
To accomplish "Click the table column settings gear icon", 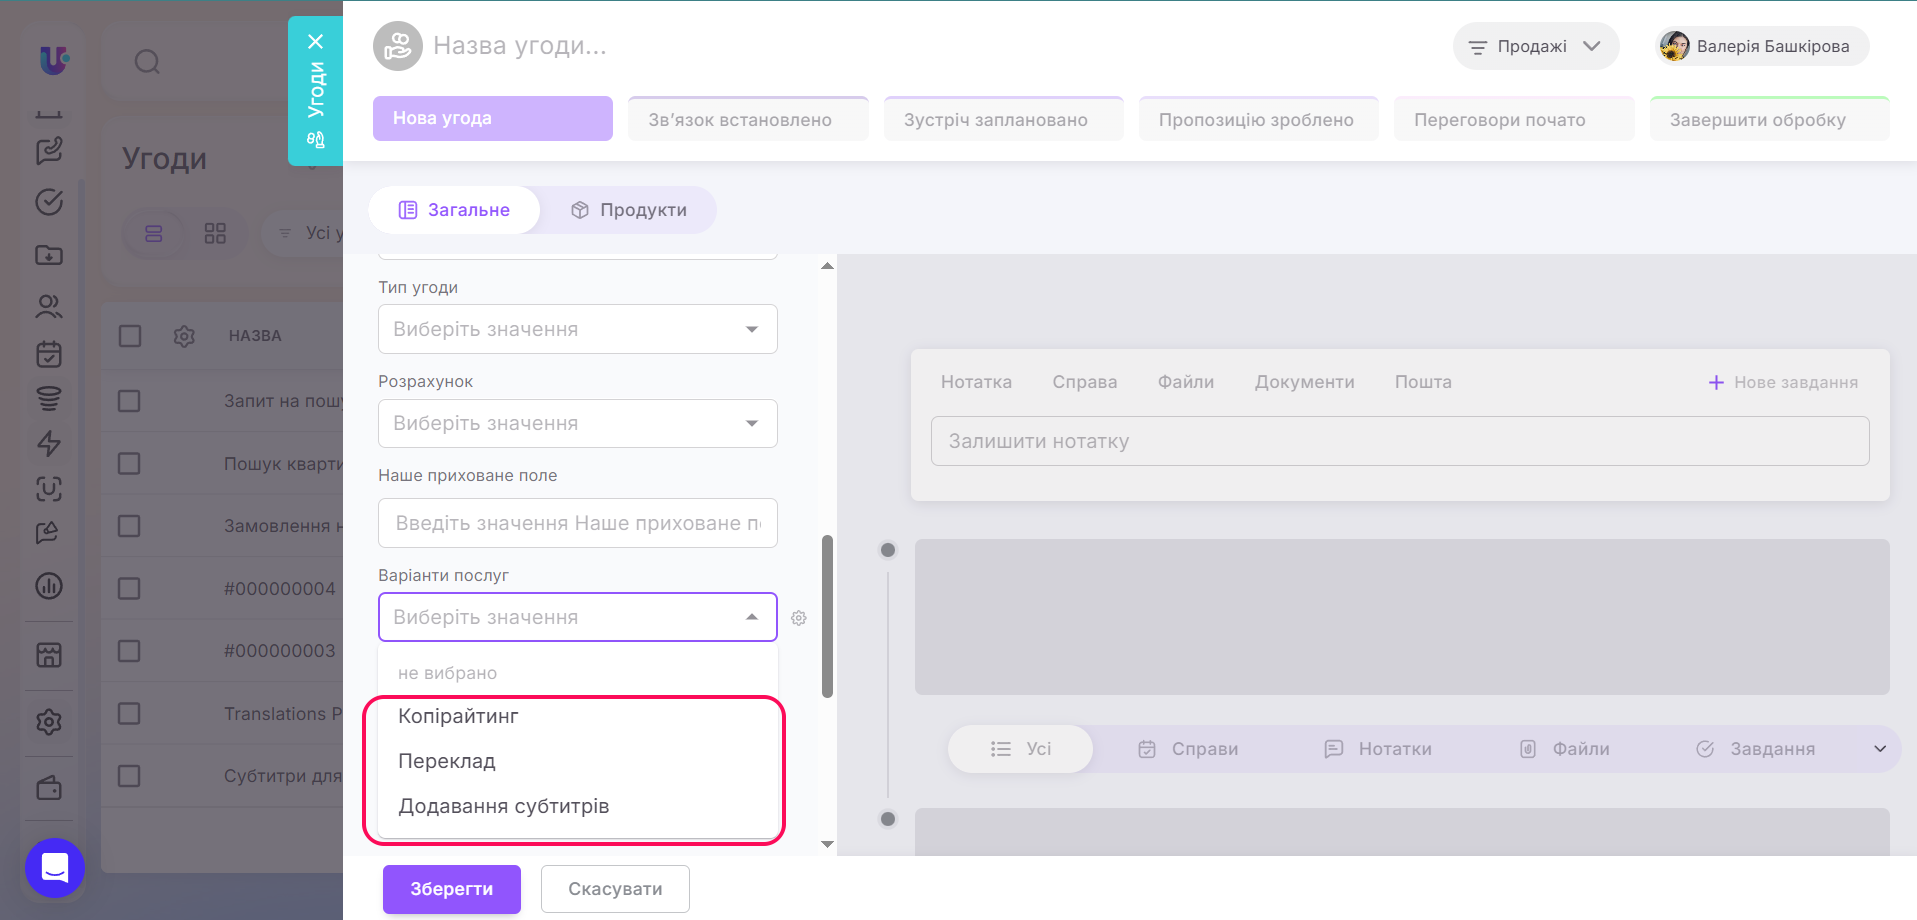I will tap(184, 336).
